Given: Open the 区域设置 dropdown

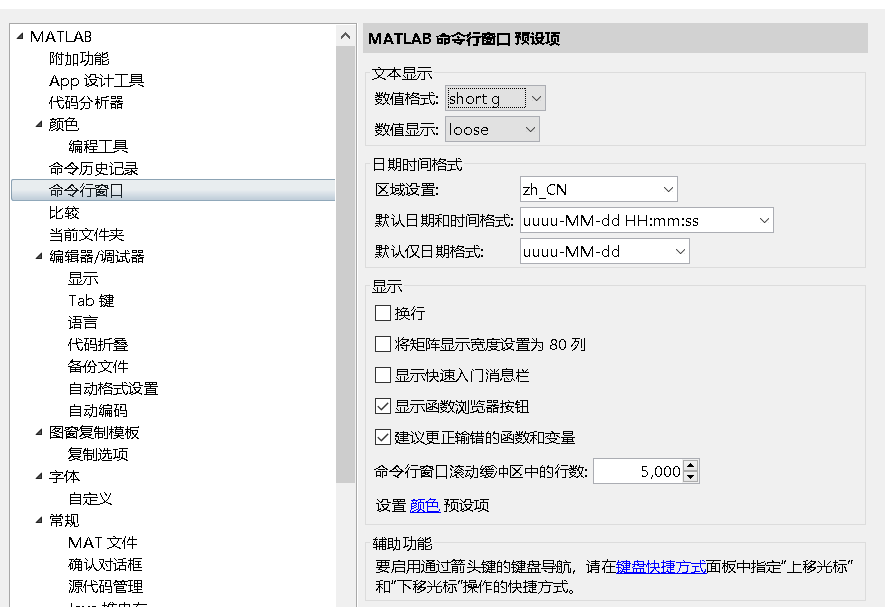Looking at the screenshot, I should coord(669,188).
